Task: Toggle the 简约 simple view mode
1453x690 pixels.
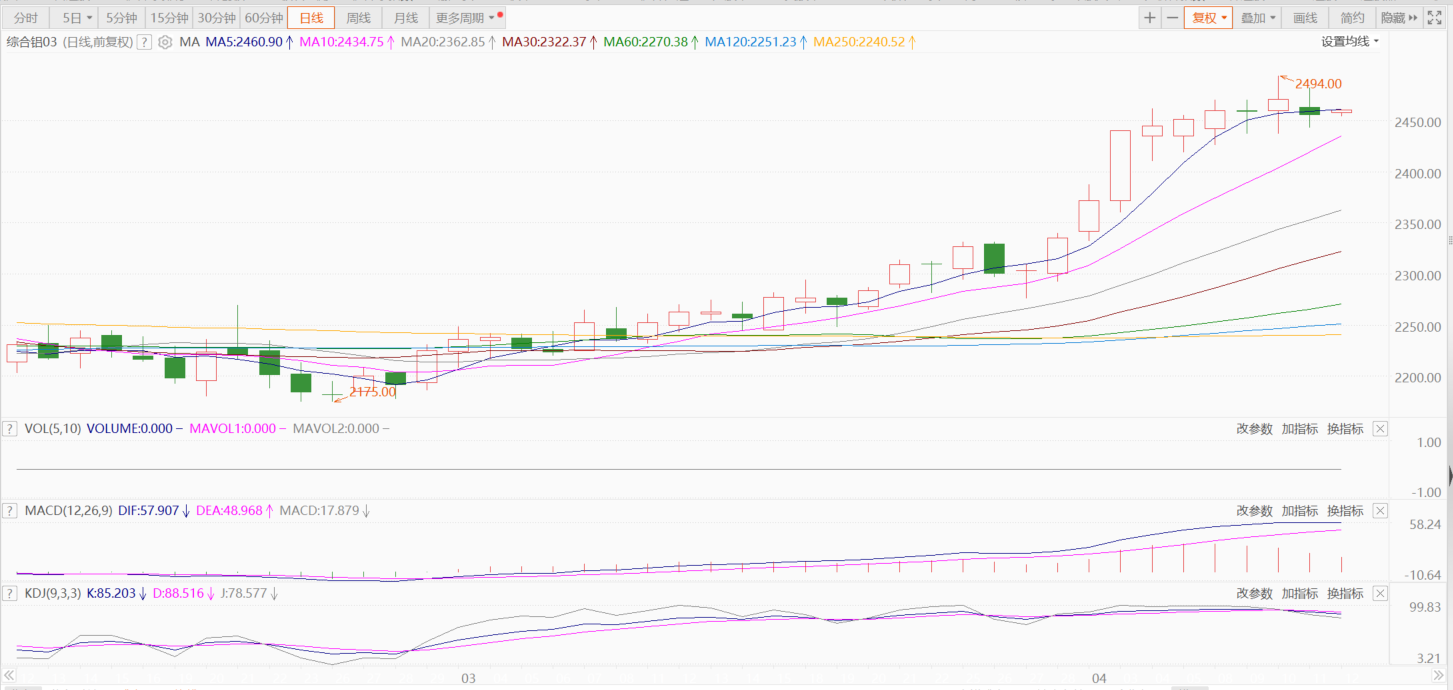Action: point(1352,18)
